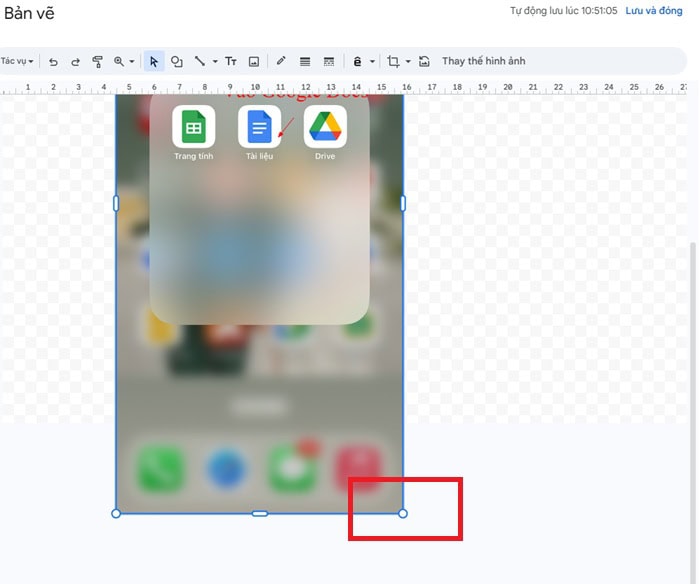700x584 pixels.
Task: Click Lưu và đóng to save and close
Action: tap(654, 11)
